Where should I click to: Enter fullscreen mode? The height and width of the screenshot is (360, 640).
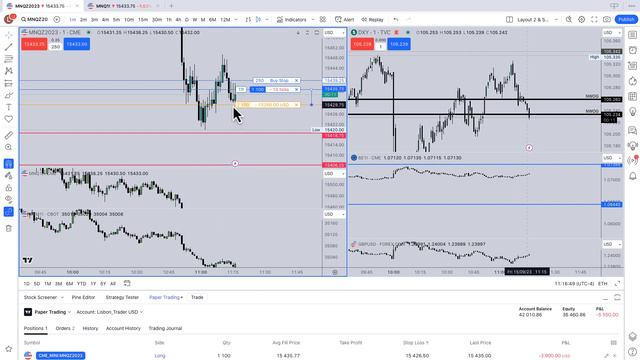click(x=594, y=20)
